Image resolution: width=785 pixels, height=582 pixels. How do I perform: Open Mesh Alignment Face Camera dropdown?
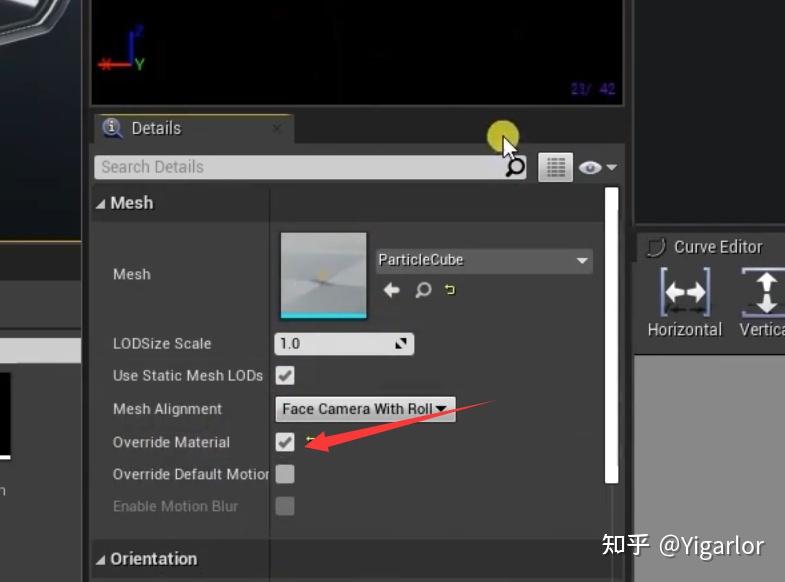(x=365, y=409)
